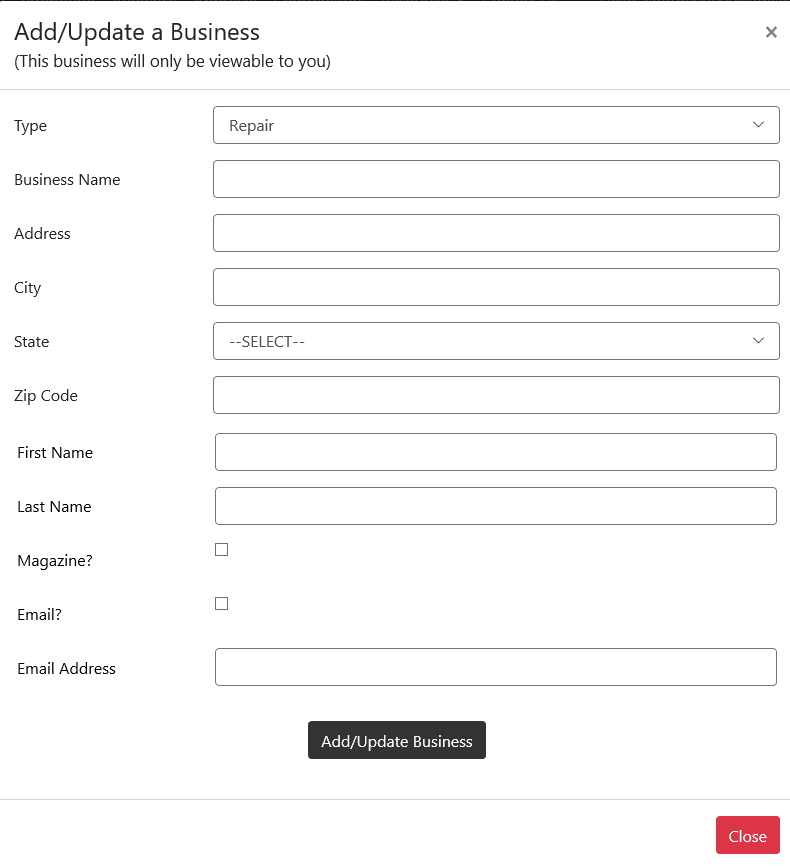This screenshot has width=790, height=867.
Task: Place cursor in the Last Name field
Action: click(x=495, y=505)
